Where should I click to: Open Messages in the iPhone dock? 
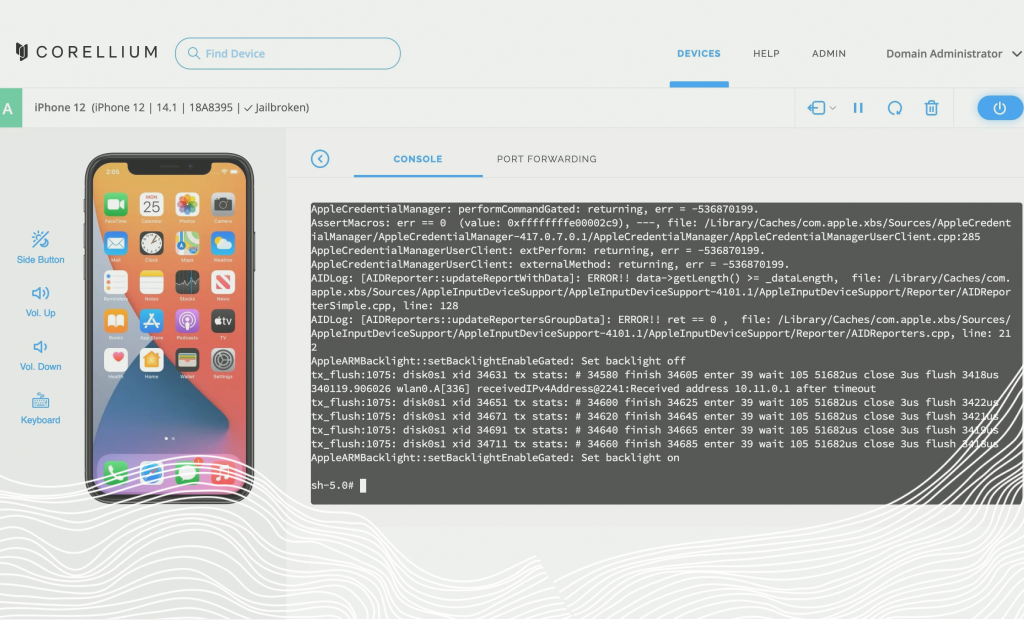pos(187,472)
